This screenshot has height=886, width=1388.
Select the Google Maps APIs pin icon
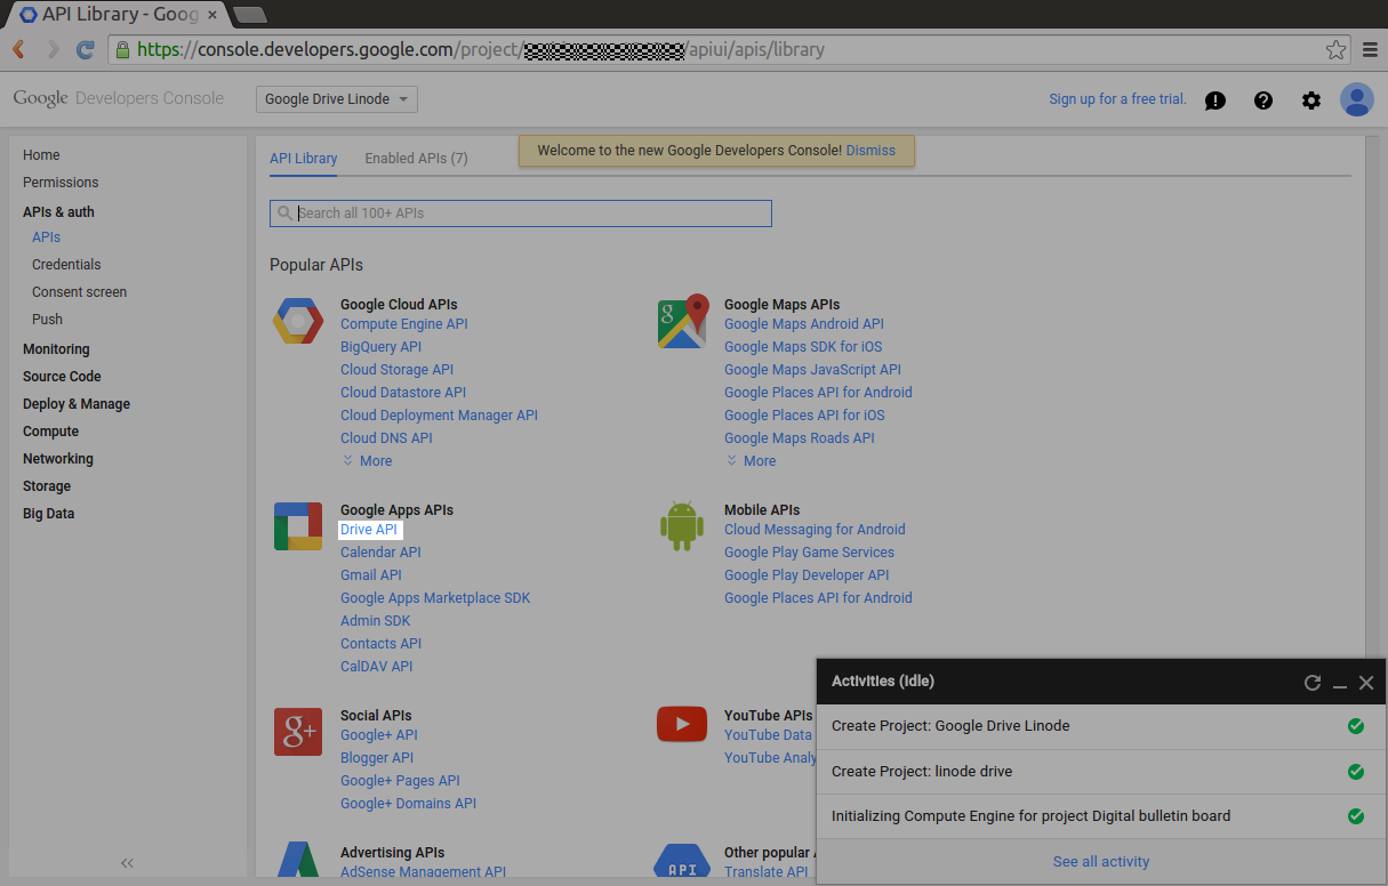point(681,321)
